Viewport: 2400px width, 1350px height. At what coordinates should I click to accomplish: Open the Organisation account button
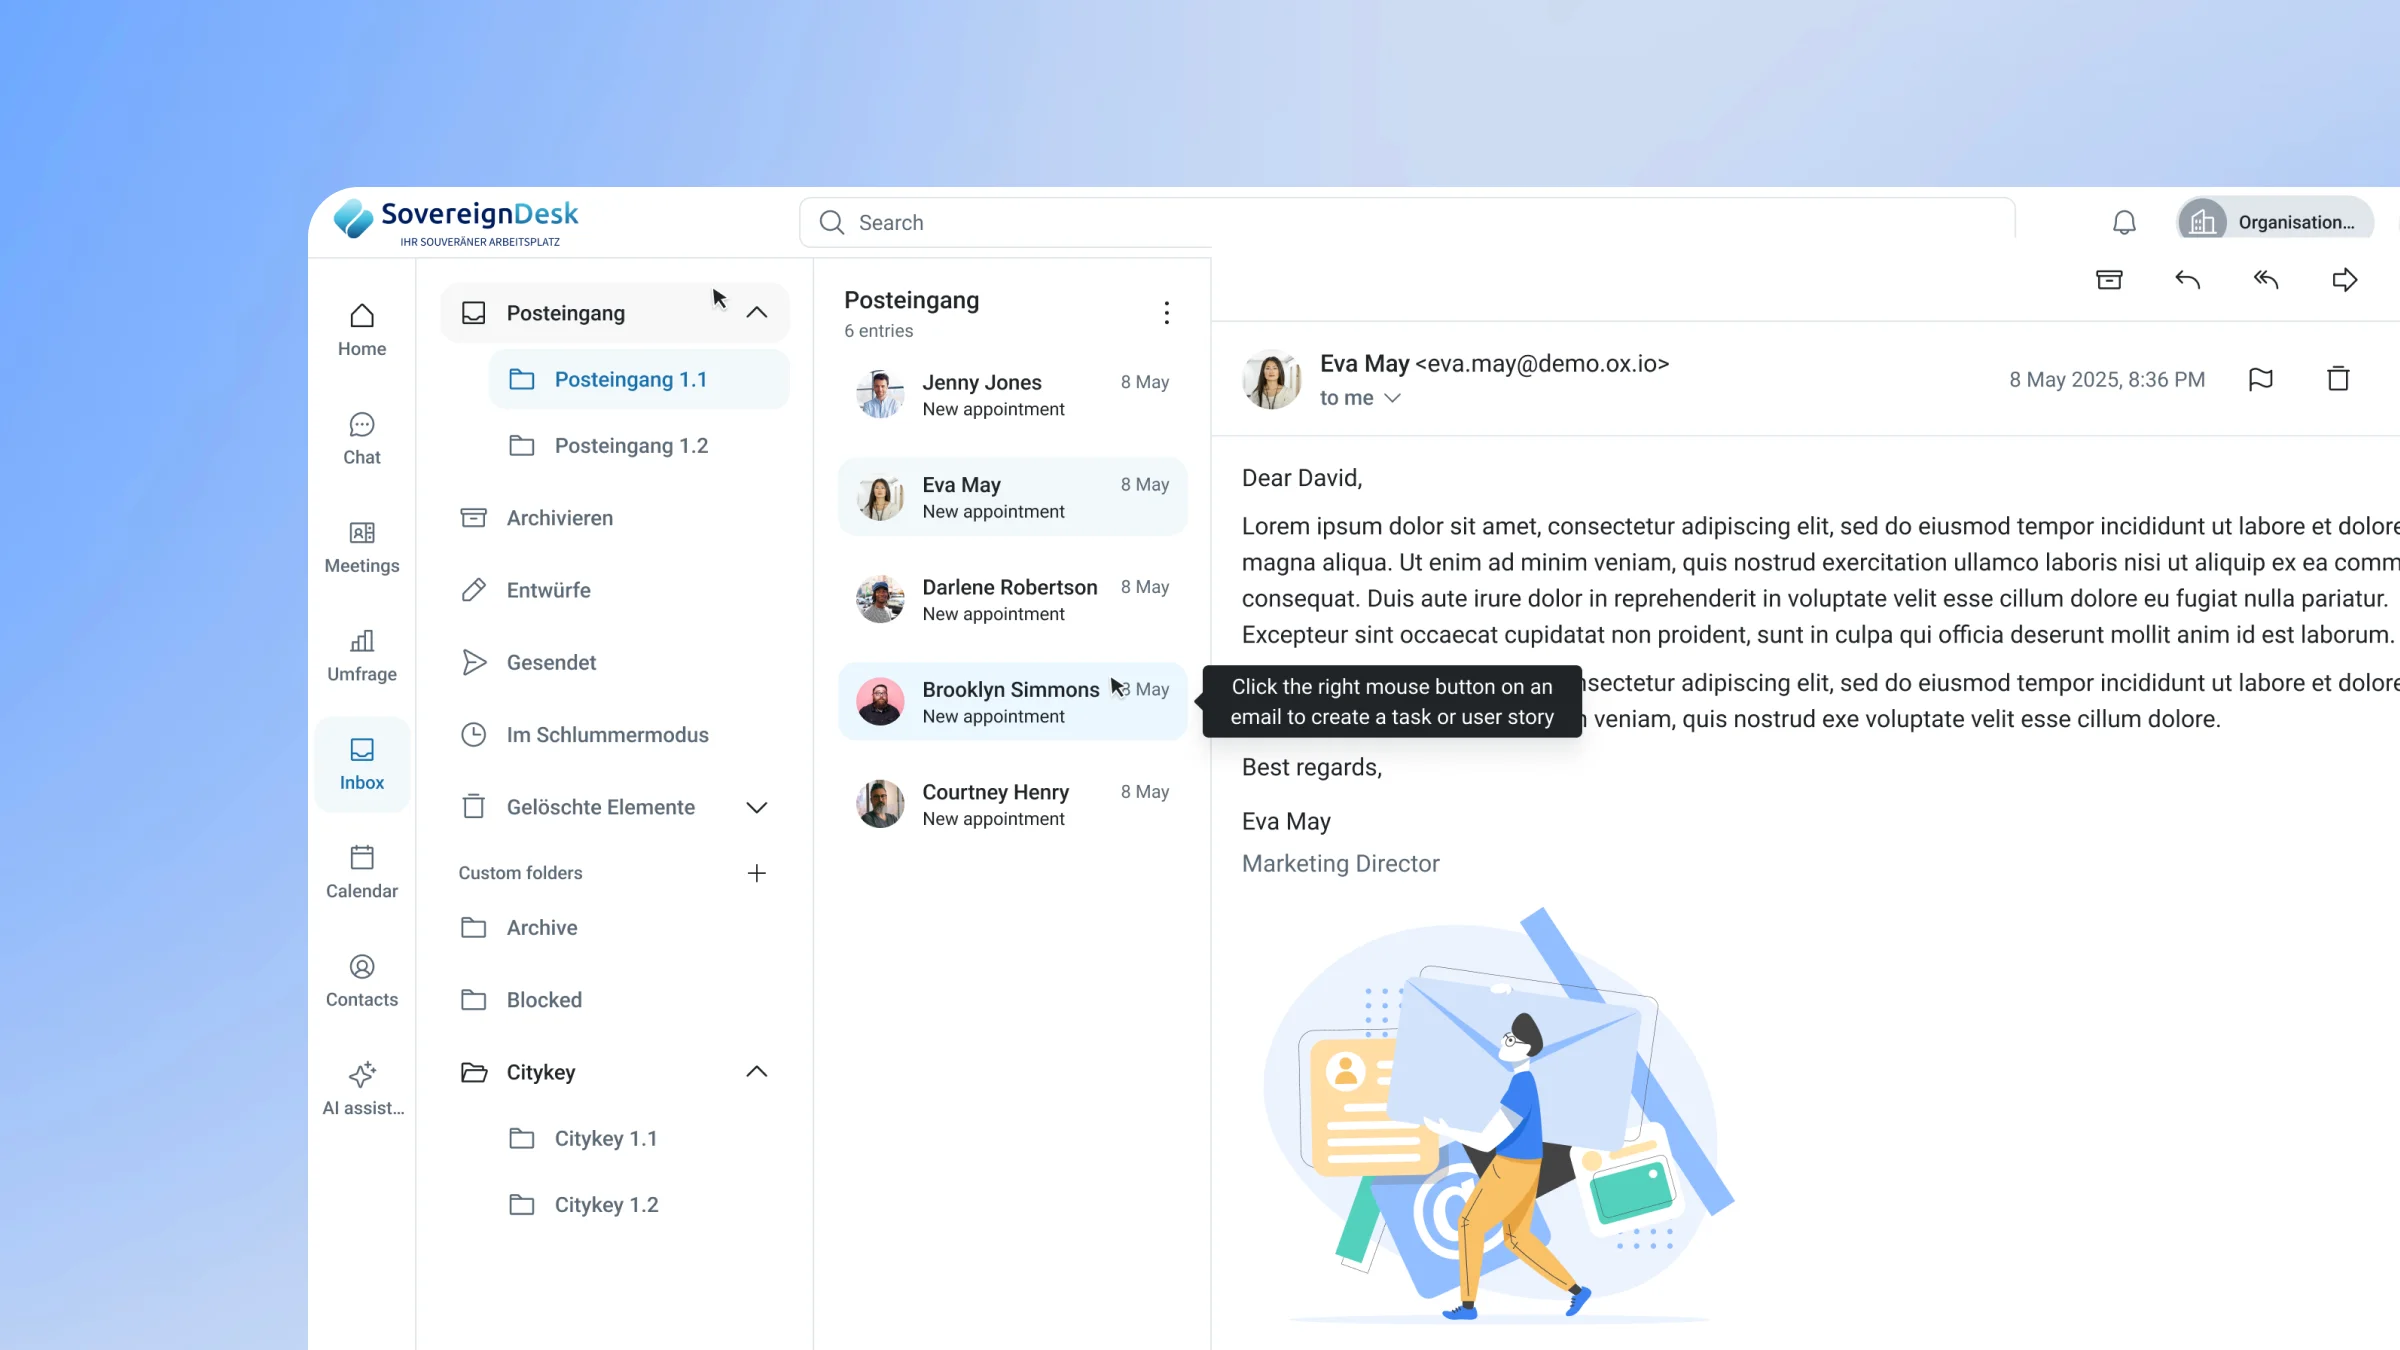pyautogui.click(x=2275, y=222)
